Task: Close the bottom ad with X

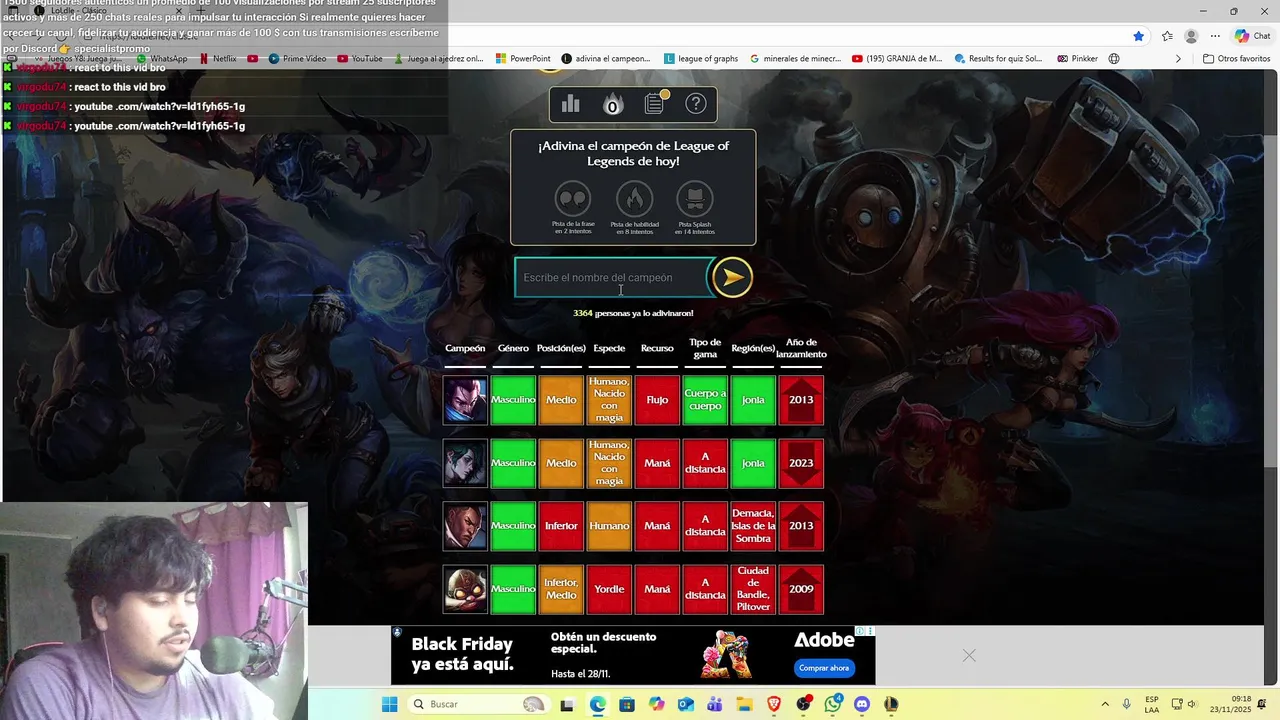Action: pos(969,656)
